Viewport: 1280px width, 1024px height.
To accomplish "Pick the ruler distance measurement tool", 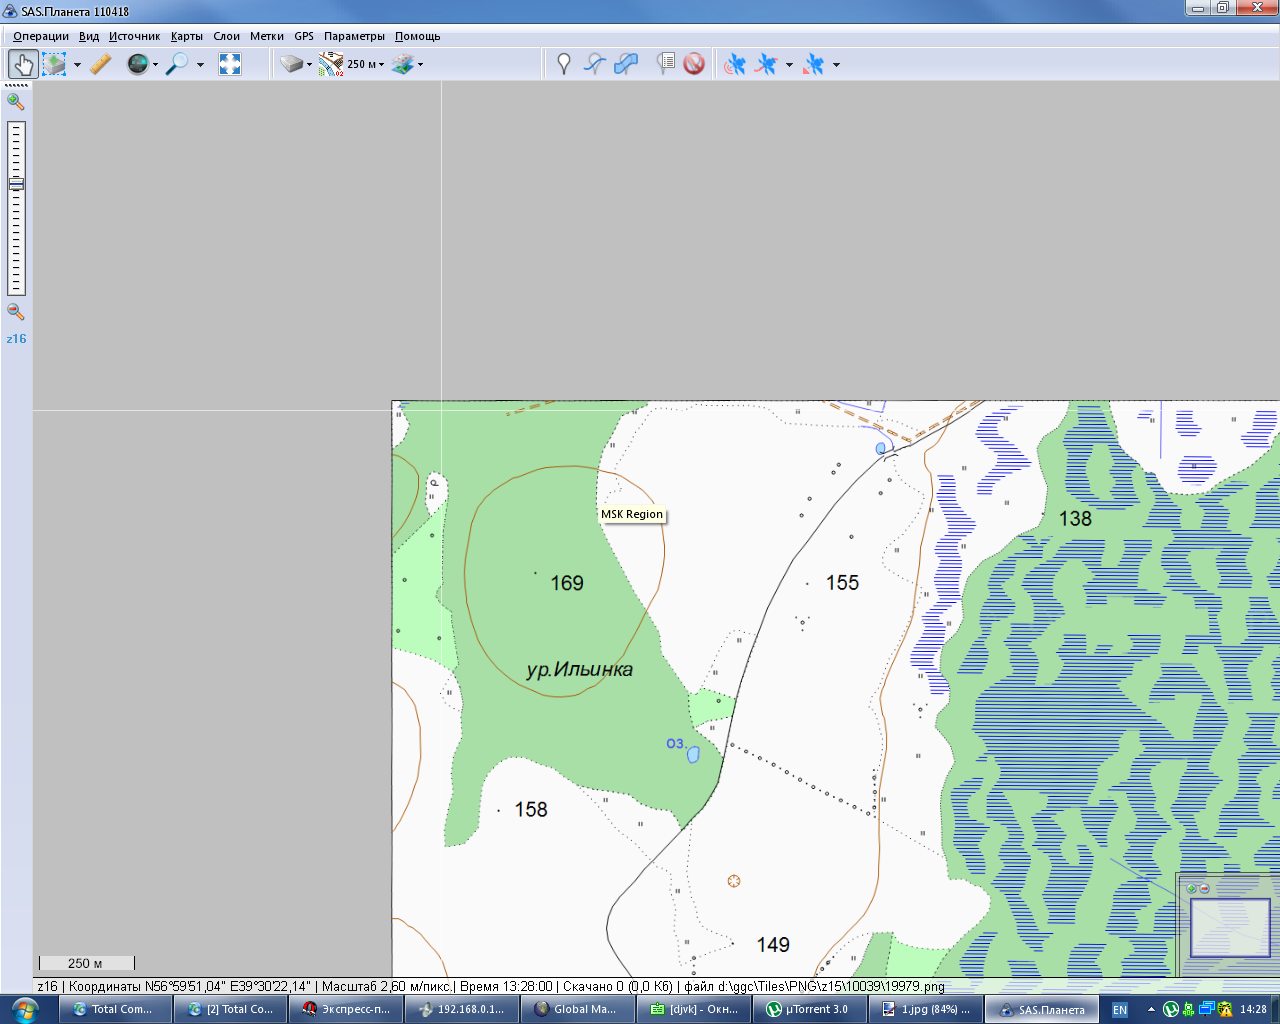I will [x=101, y=65].
